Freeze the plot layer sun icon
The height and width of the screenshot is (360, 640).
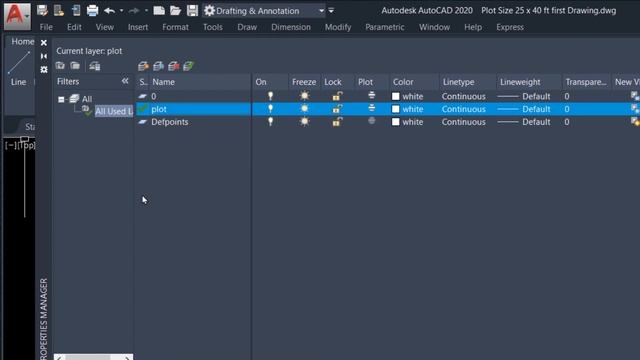pyautogui.click(x=304, y=109)
